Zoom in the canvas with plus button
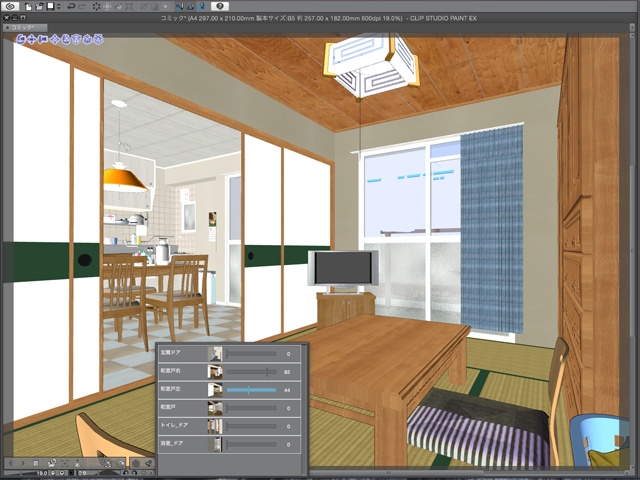 [x=62, y=473]
